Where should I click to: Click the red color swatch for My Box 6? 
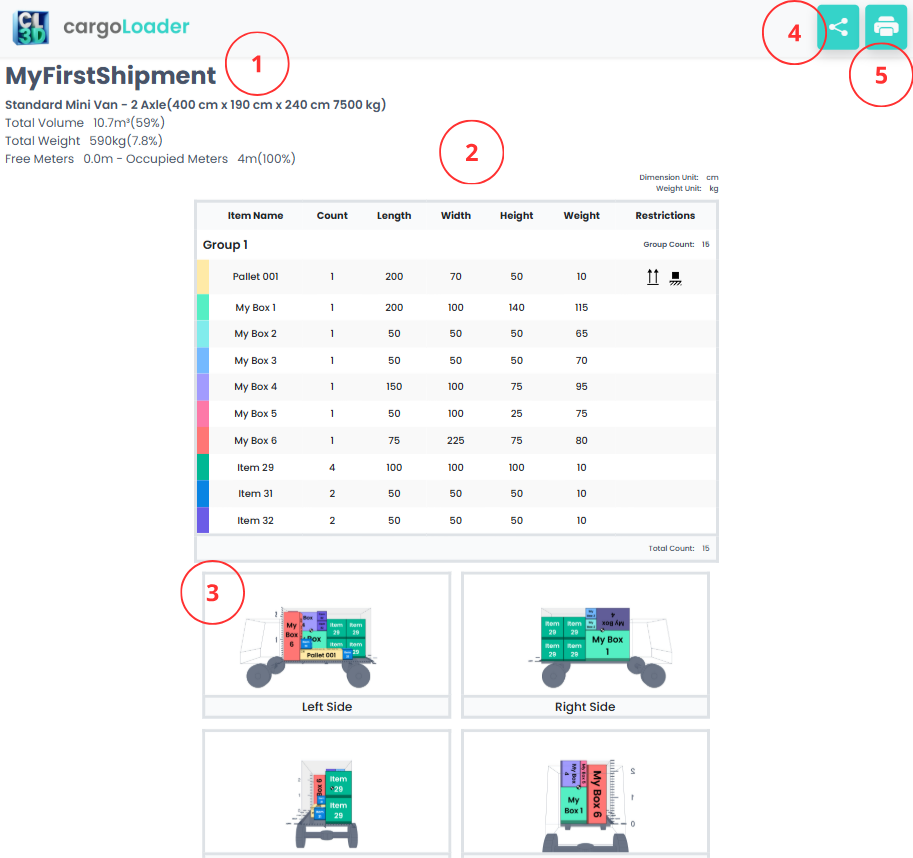tap(203, 441)
